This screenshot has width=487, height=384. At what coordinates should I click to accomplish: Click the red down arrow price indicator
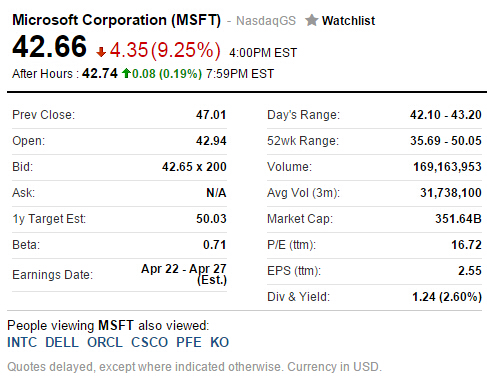pos(101,52)
